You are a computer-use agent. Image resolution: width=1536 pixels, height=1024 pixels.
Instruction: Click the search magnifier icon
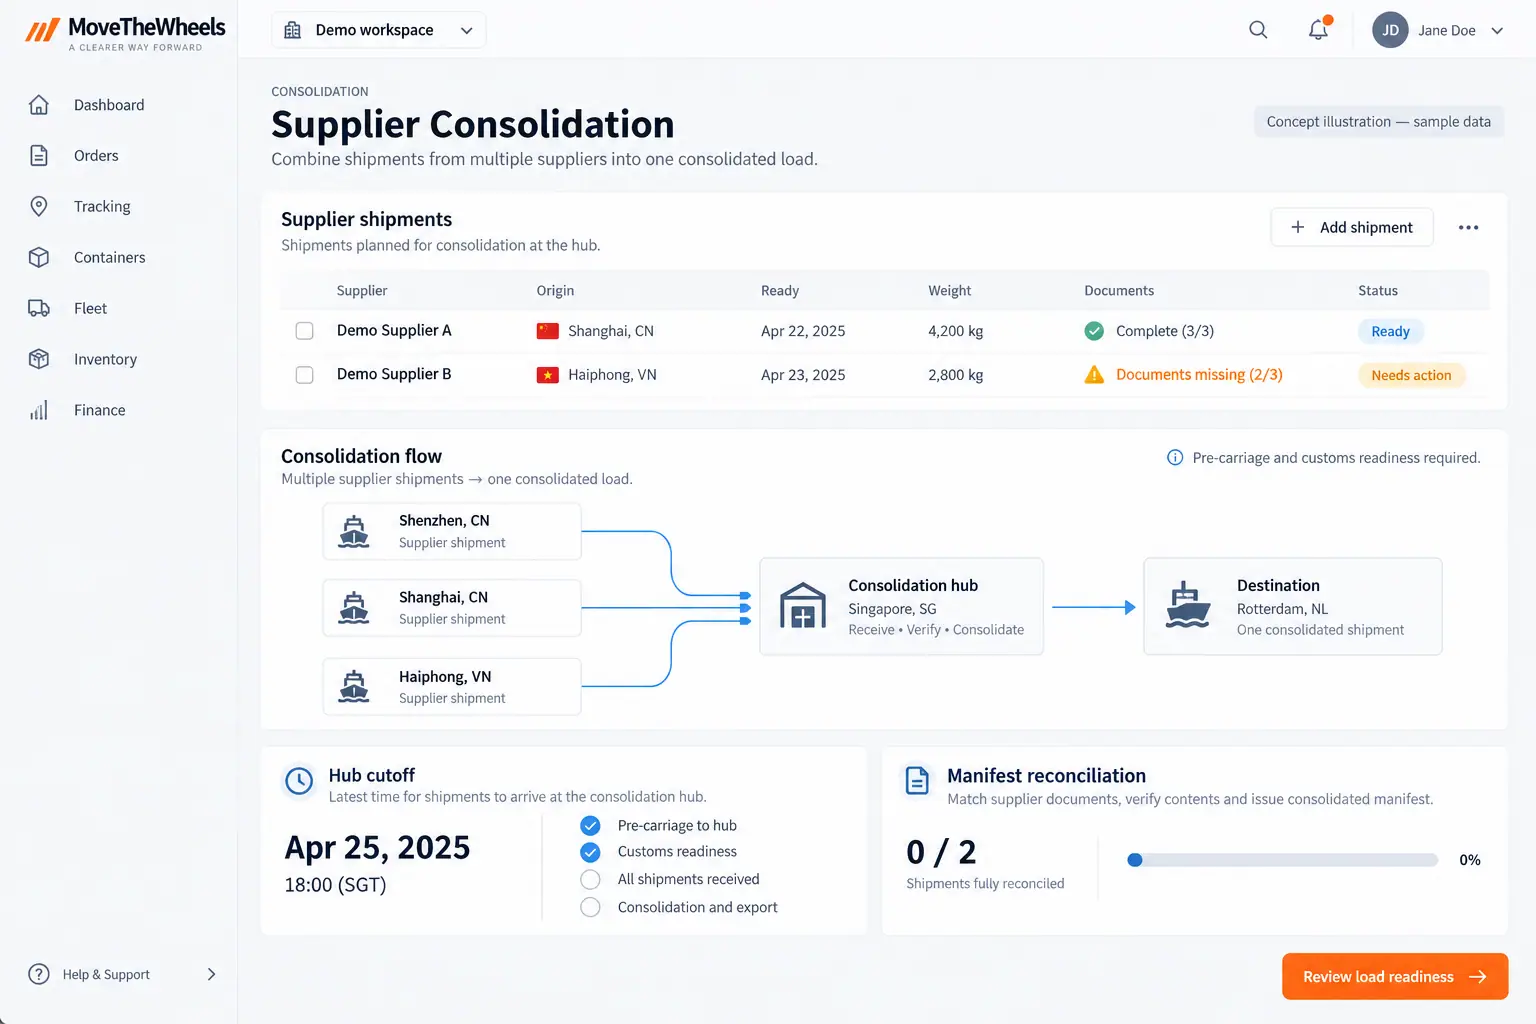[1258, 30]
